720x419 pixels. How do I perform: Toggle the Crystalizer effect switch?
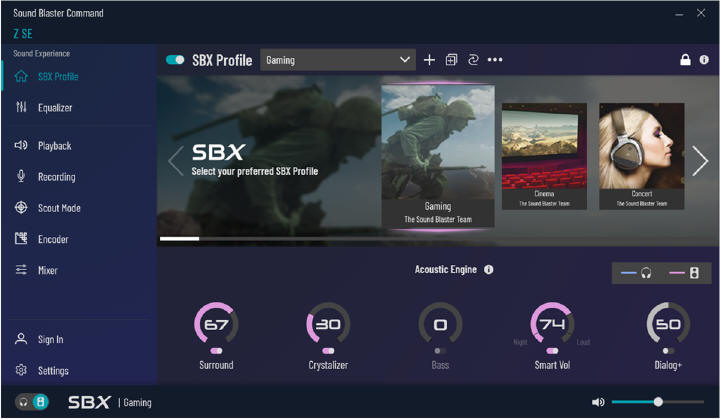pyautogui.click(x=328, y=351)
